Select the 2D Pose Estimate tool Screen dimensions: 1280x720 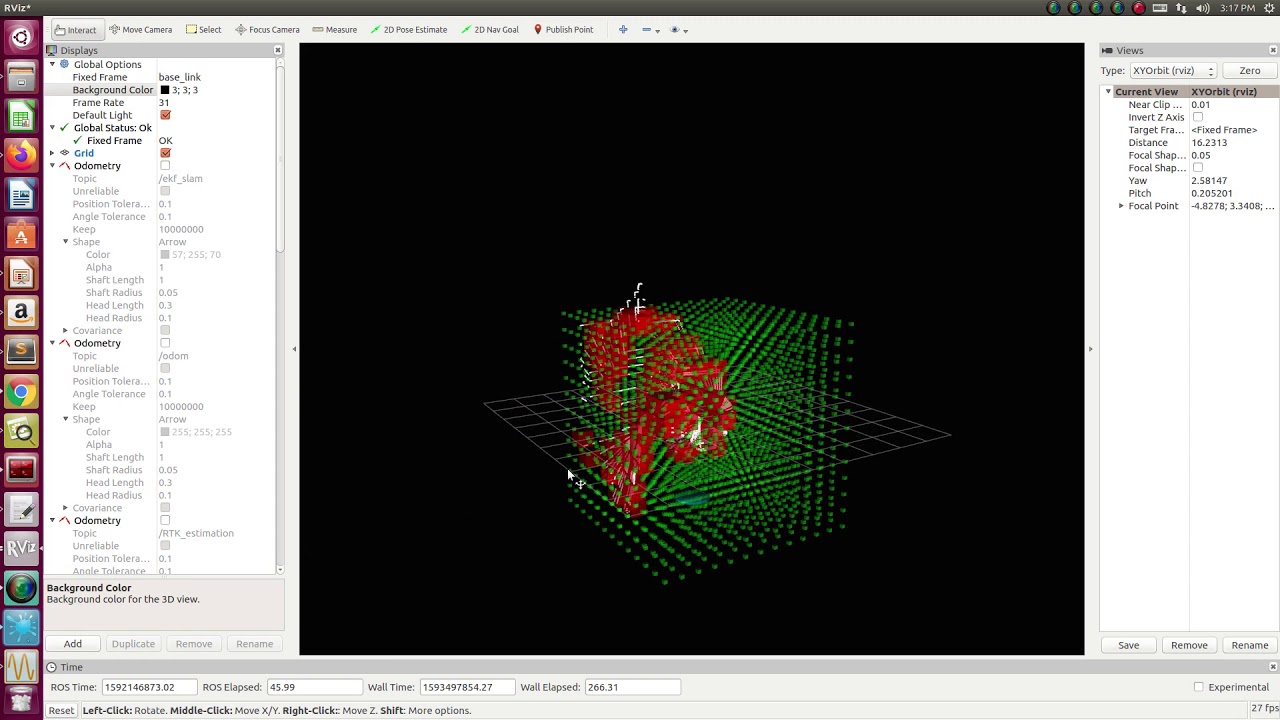[408, 30]
